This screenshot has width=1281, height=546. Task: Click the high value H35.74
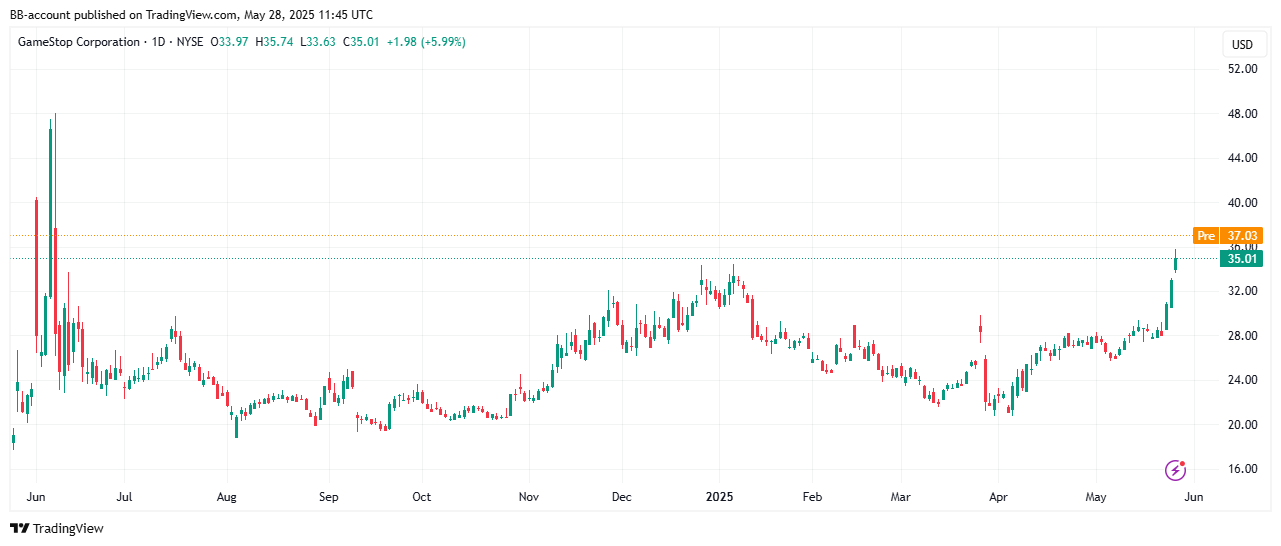(272, 42)
